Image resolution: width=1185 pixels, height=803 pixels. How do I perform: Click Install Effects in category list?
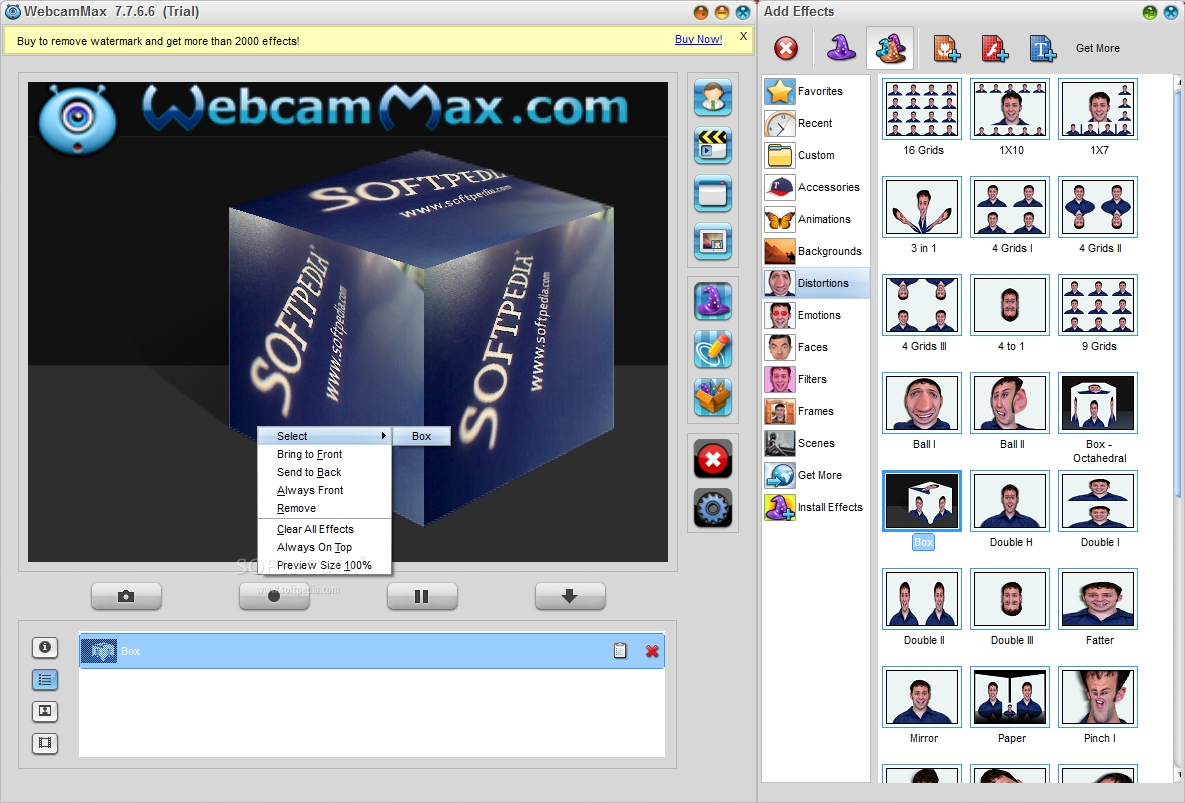point(816,507)
